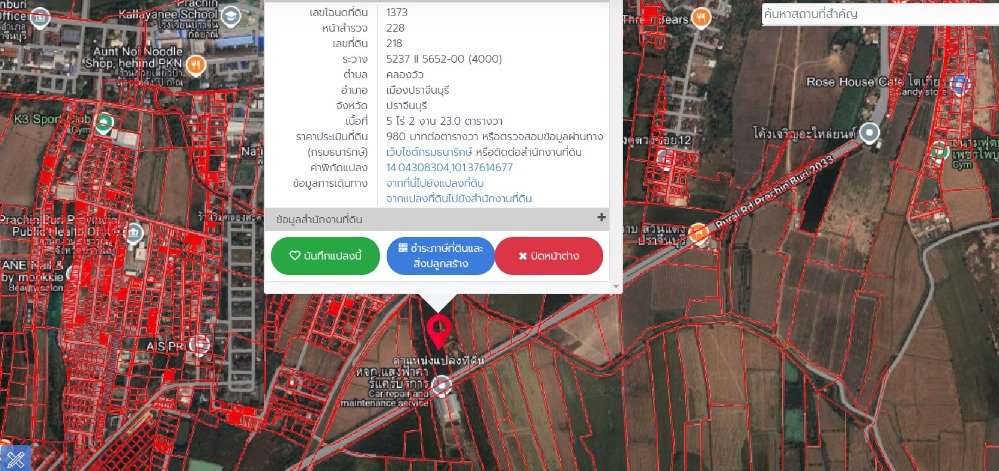Click the X icon in ปิดหน้าต่าง button
The image size is (999, 471).
522,256
